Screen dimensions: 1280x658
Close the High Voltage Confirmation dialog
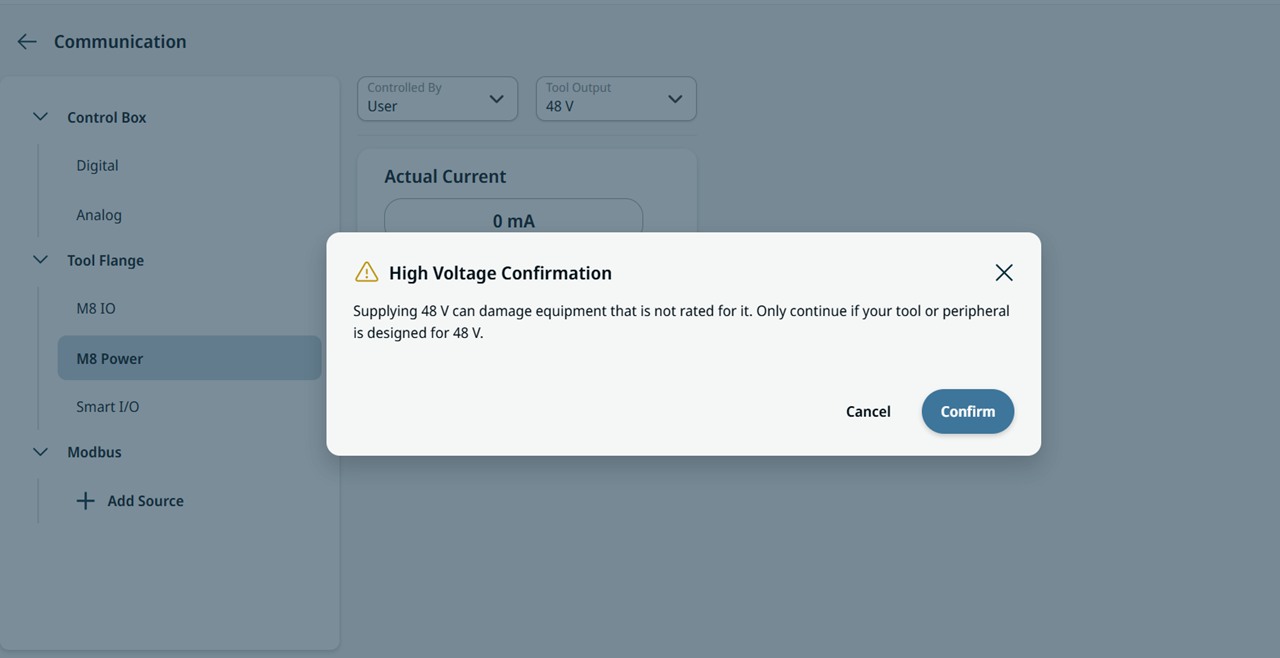[x=1004, y=273]
